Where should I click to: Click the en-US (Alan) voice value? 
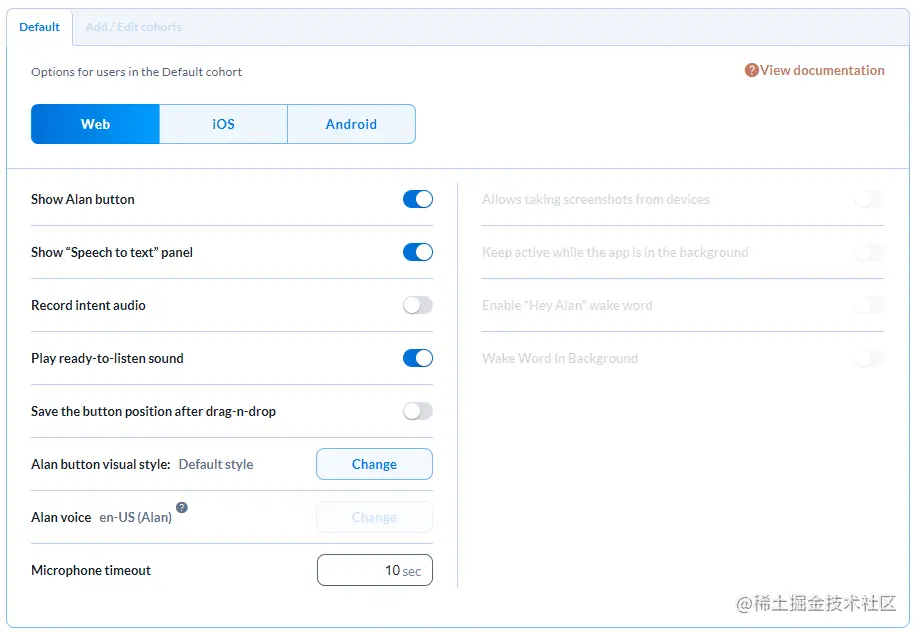[x=136, y=517]
